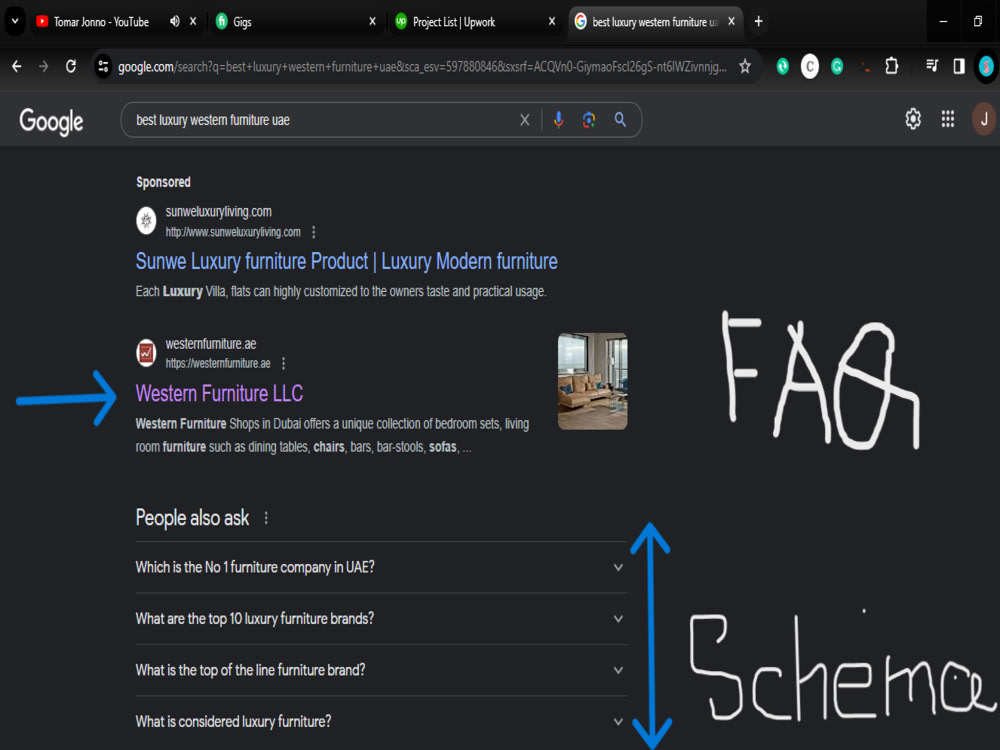Submit search with magnifying glass icon
The height and width of the screenshot is (750, 1000).
pyautogui.click(x=620, y=120)
